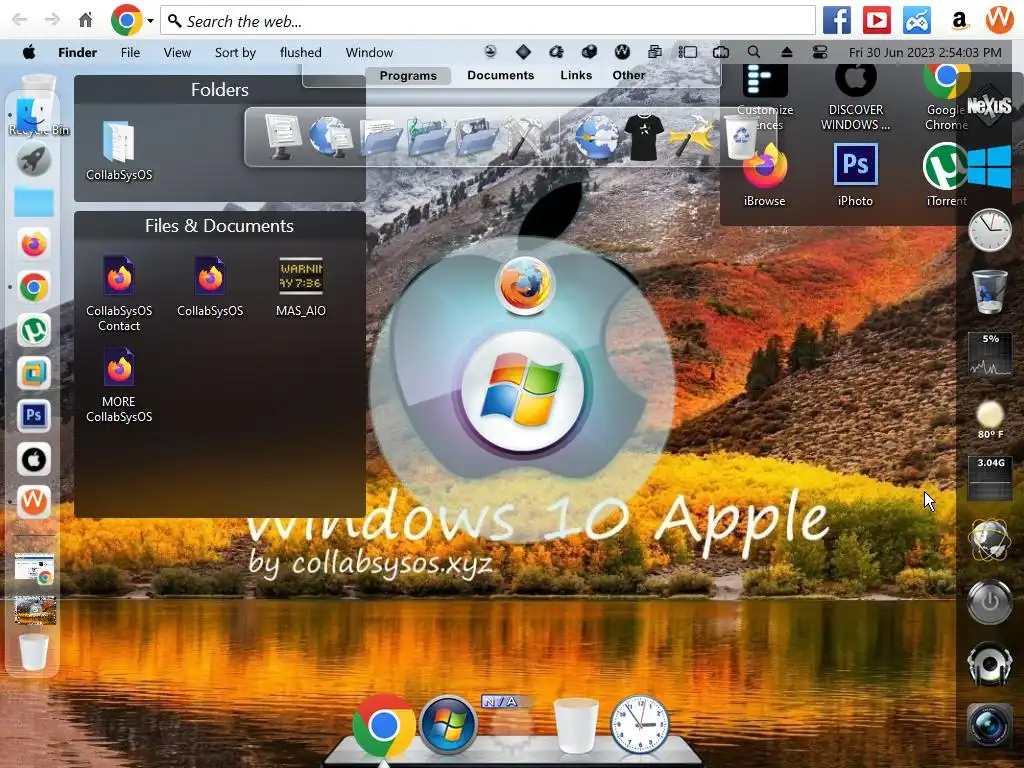Click the network globe on right dock

(x=990, y=541)
